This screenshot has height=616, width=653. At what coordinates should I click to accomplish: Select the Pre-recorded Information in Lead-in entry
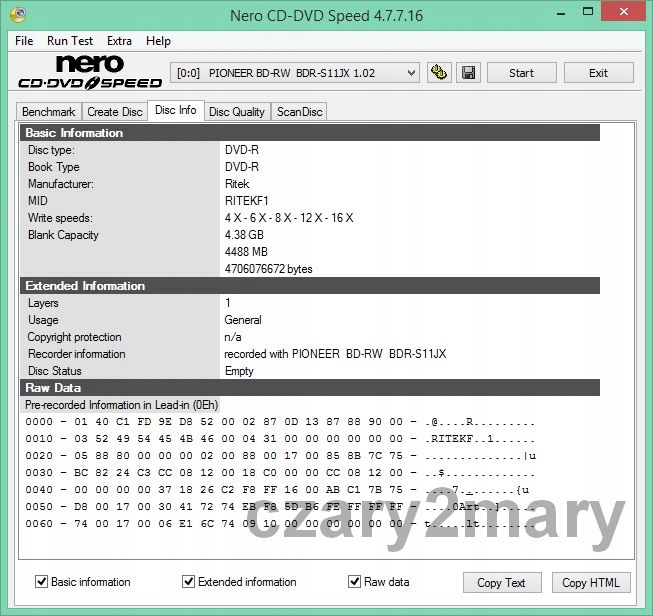click(120, 405)
